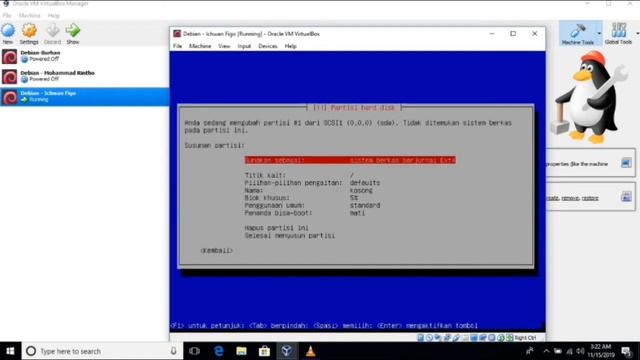Open Global Tools in VirtualBox Manager

pyautogui.click(x=618, y=33)
